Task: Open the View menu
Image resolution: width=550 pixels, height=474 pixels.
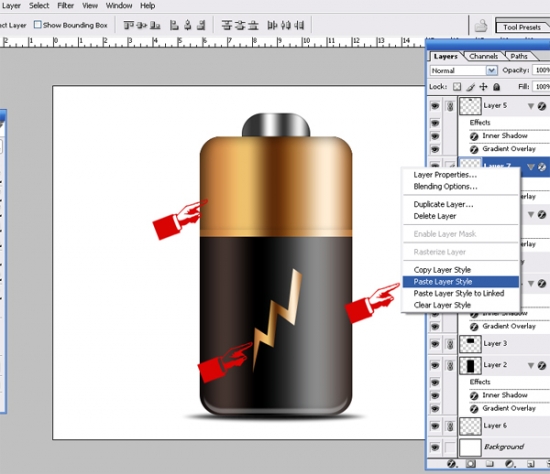Action: [x=90, y=6]
